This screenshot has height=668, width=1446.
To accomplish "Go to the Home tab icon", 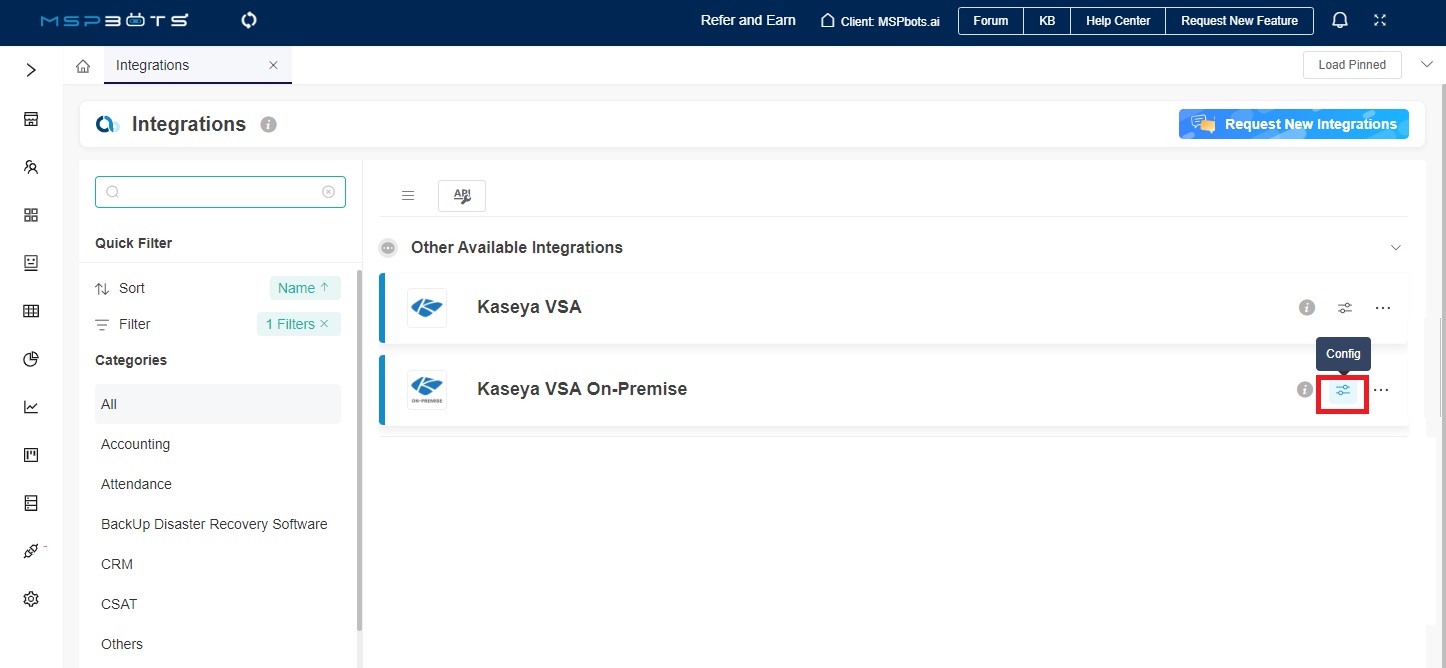I will point(83,66).
